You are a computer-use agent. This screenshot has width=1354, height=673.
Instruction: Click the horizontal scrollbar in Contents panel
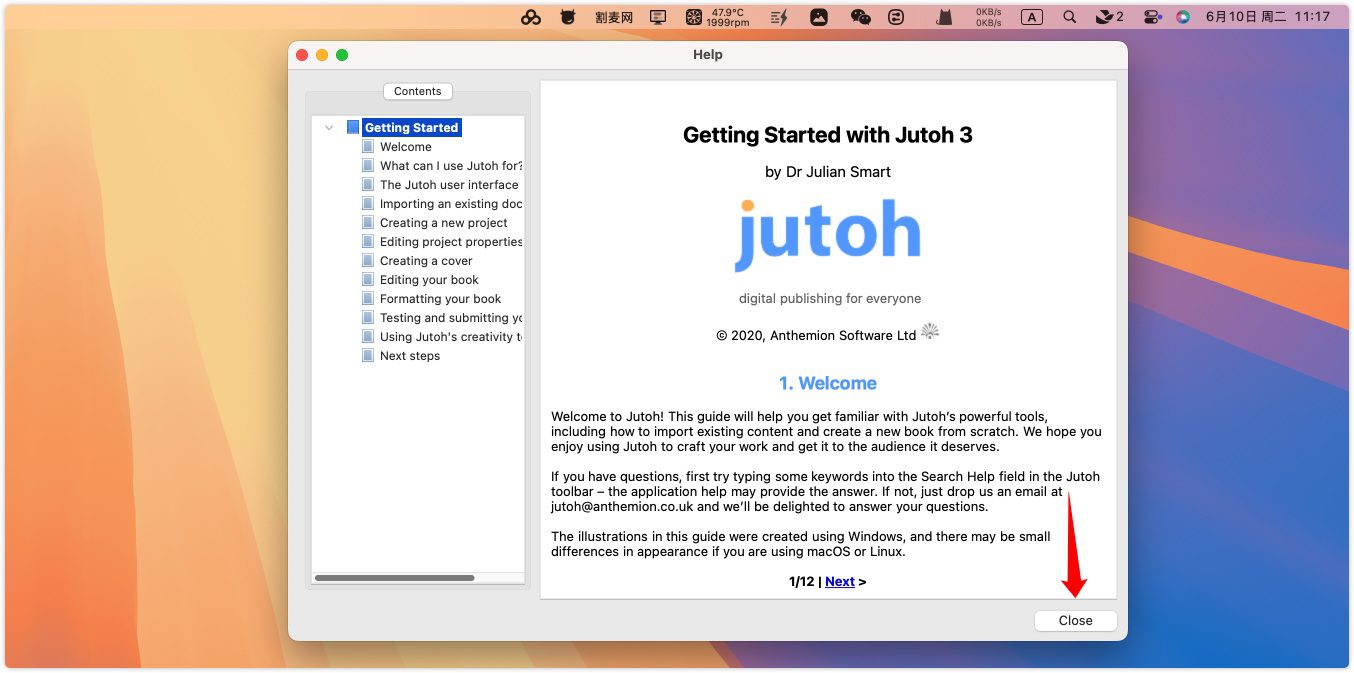(x=394, y=578)
